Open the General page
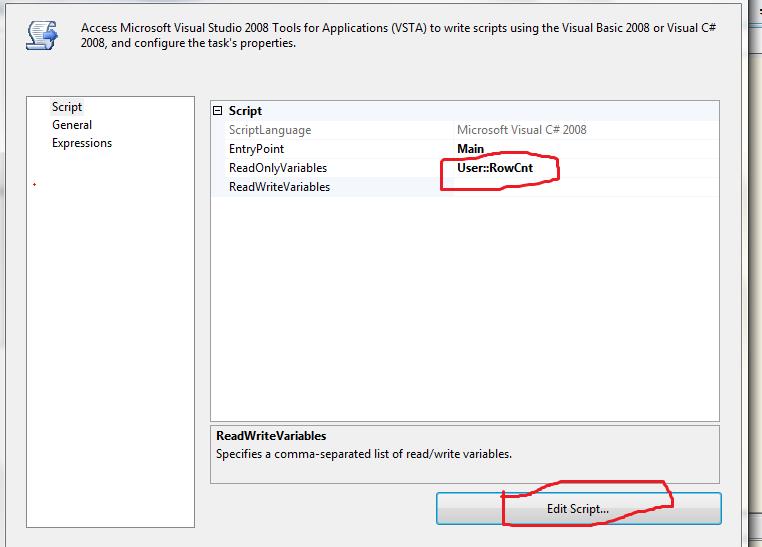 pyautogui.click(x=72, y=125)
